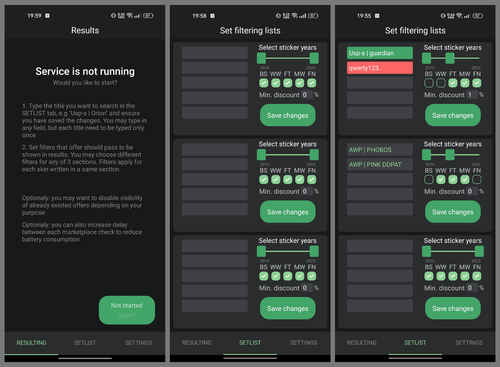Tap notification icon beside the 19:59 clock

pos(47,16)
